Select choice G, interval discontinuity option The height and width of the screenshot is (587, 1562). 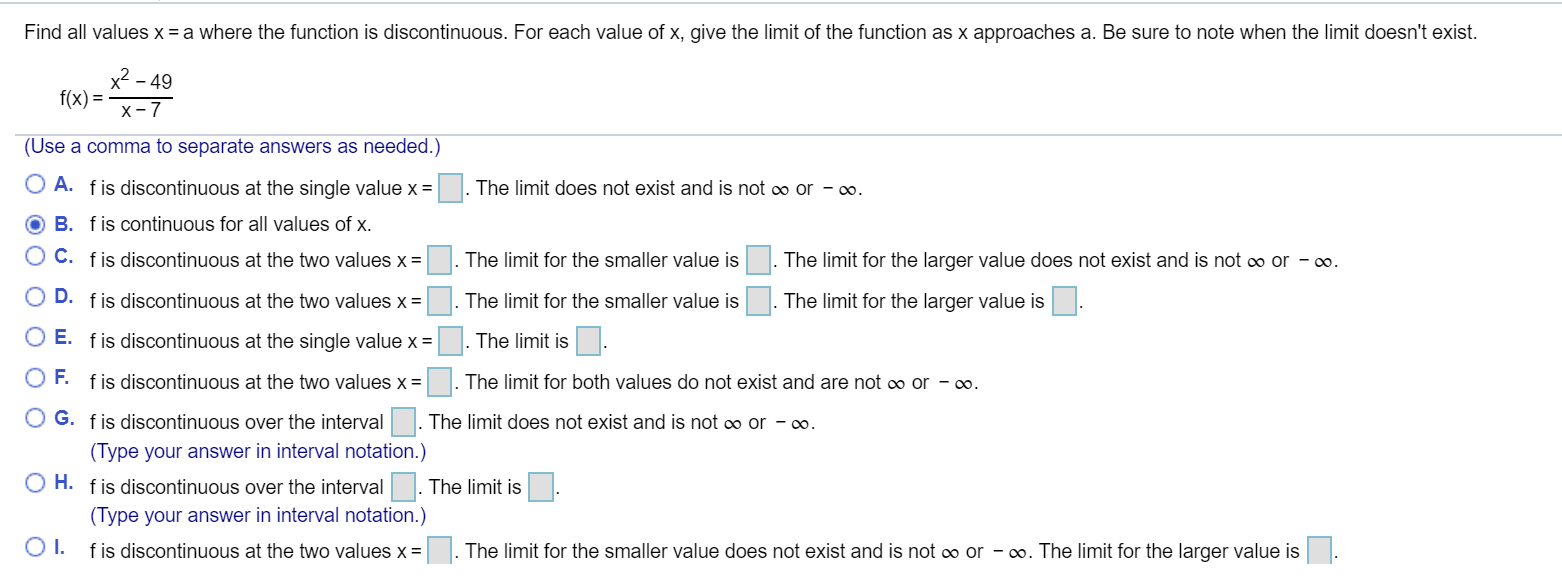pos(34,420)
